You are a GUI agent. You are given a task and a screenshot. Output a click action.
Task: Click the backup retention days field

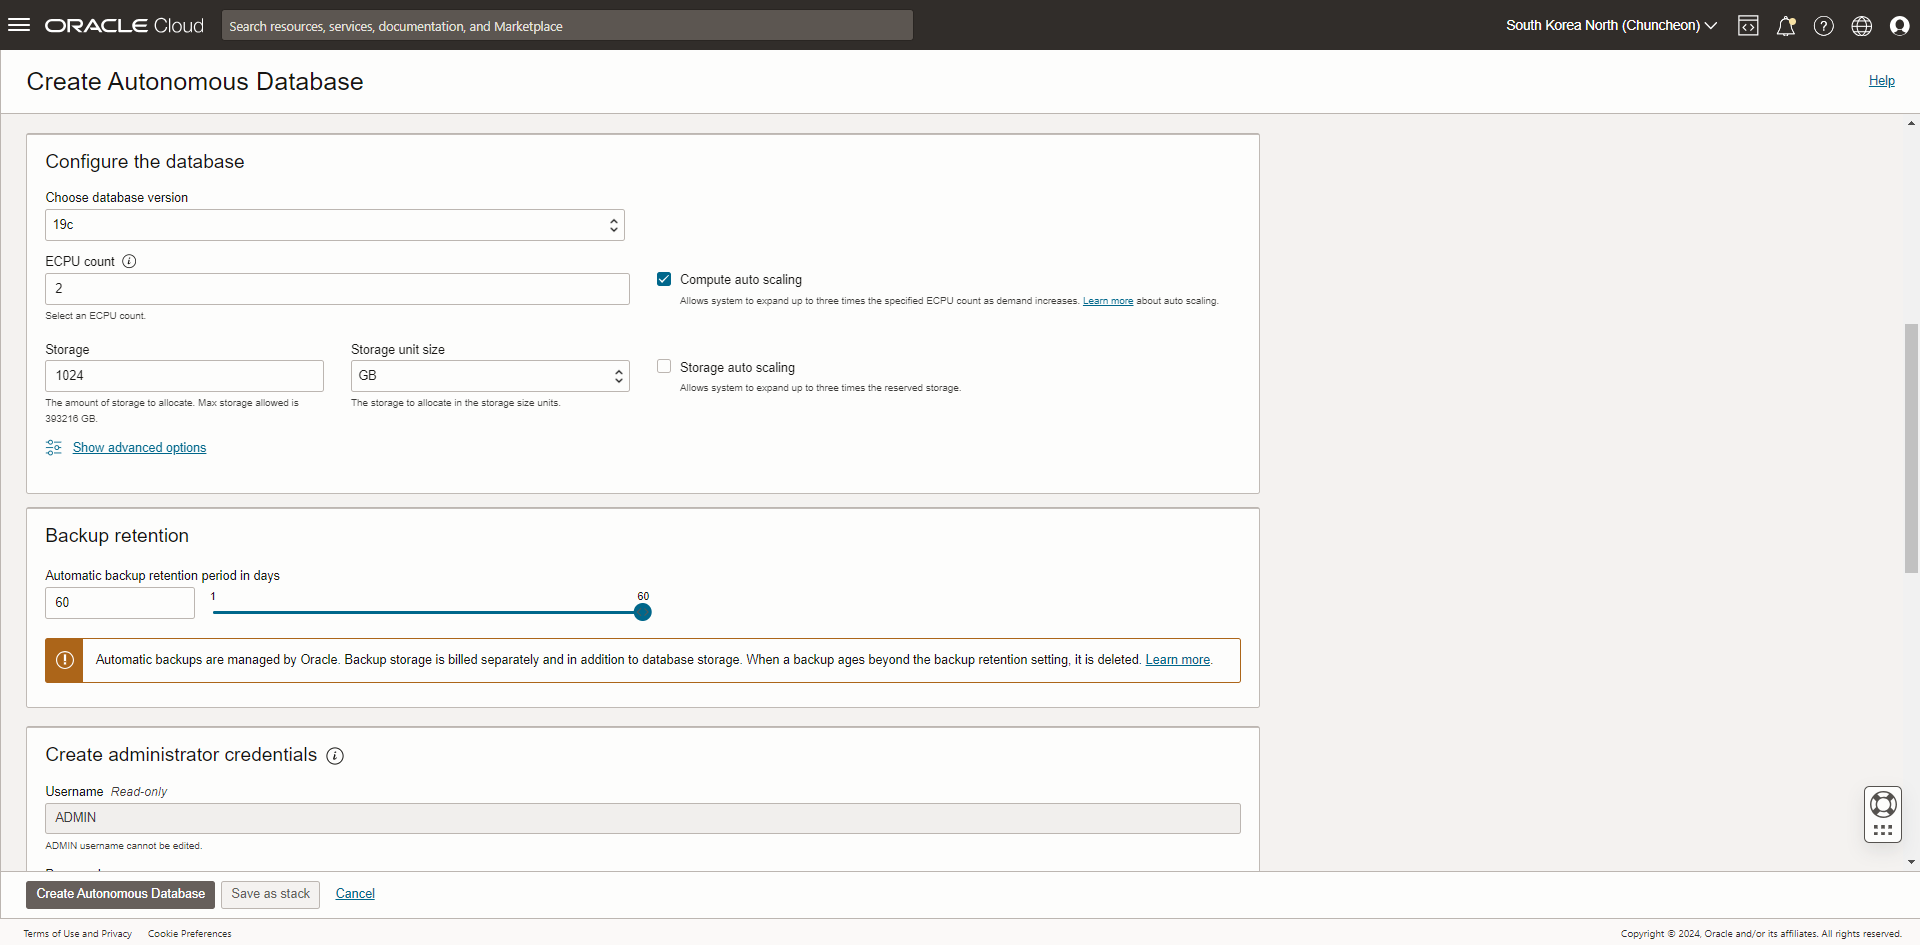120,603
